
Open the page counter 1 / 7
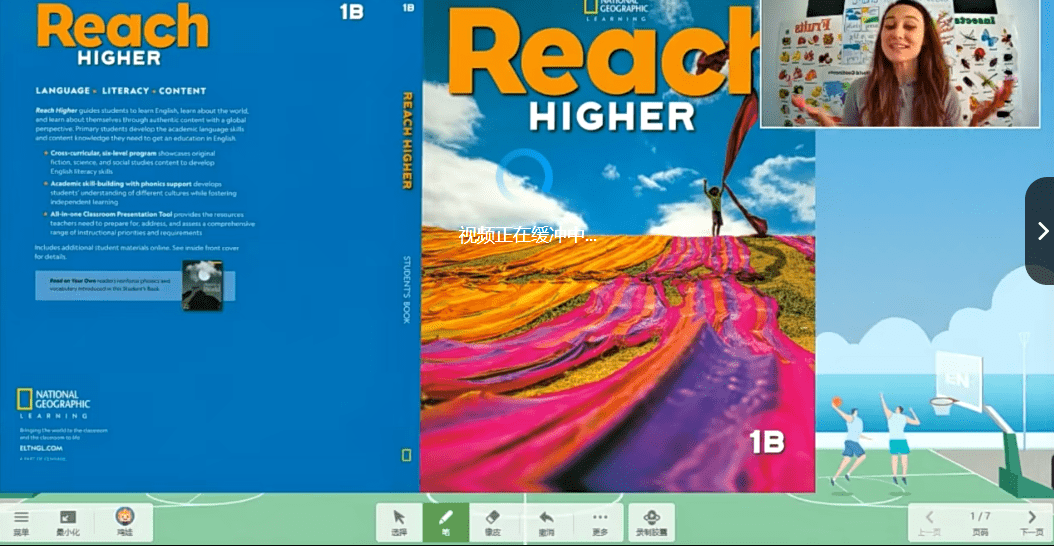[x=980, y=522]
